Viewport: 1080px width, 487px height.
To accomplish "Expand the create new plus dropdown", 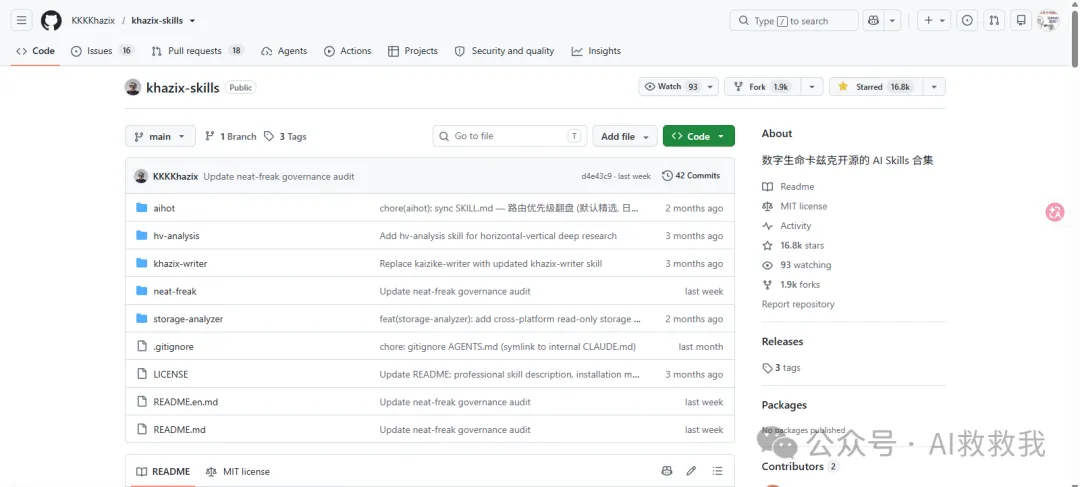I will [935, 21].
